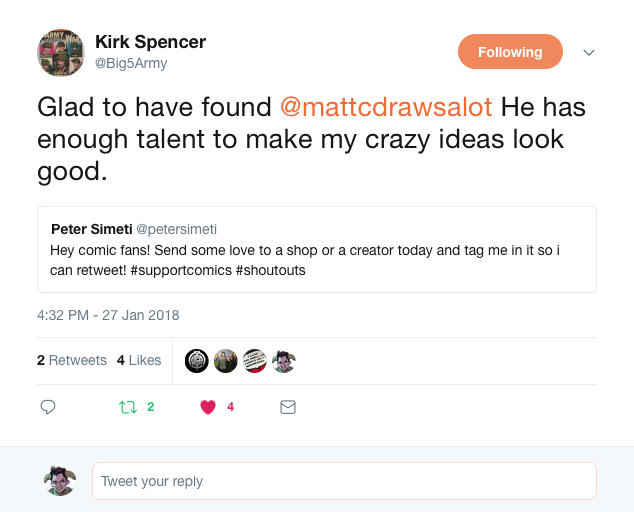Toggle the orange Following button

click(510, 52)
